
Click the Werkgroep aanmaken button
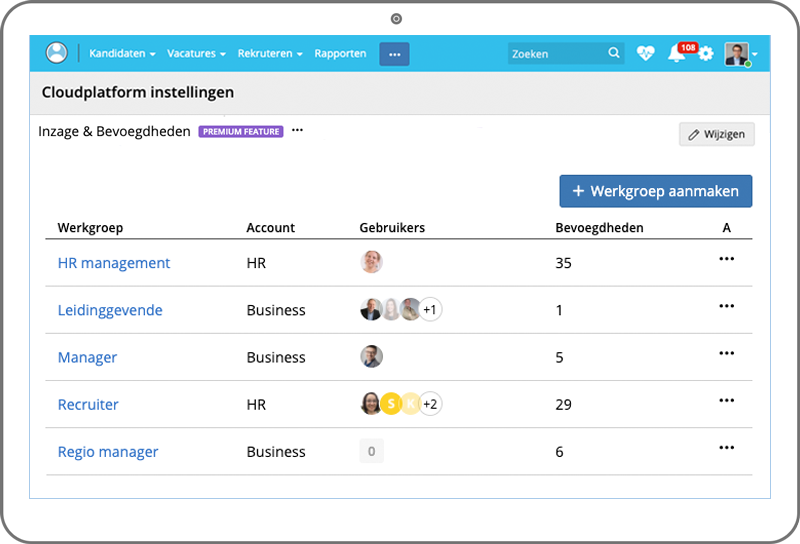655,191
